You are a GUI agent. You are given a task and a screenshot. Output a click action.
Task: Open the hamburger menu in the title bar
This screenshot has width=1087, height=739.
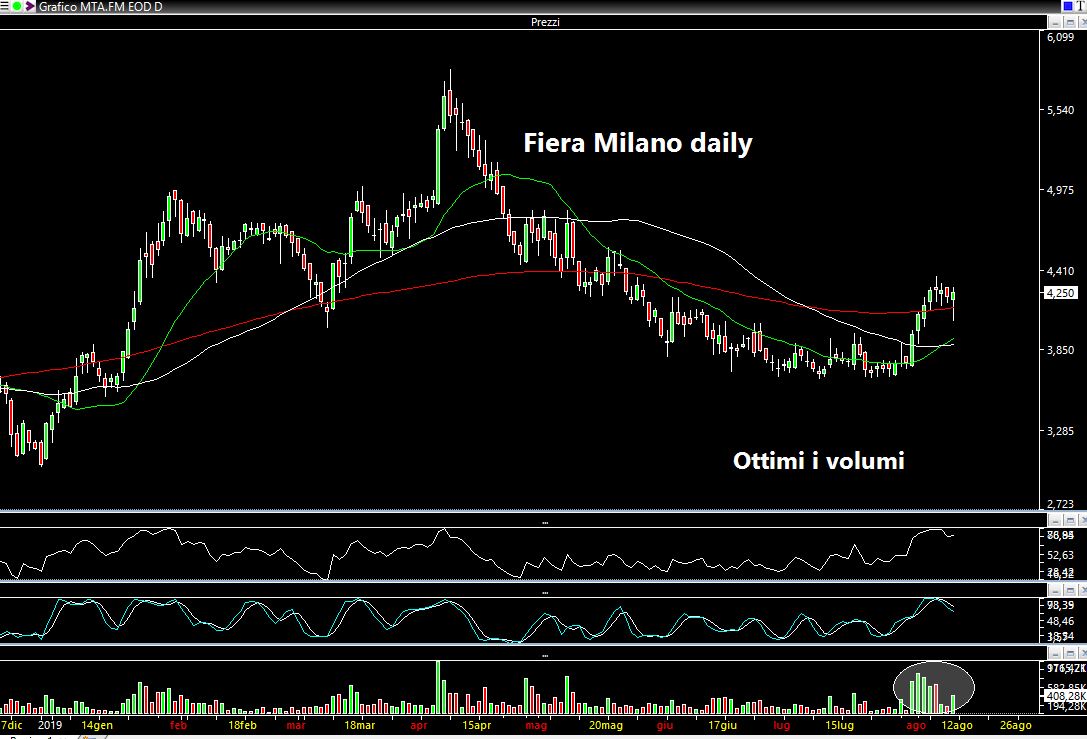[x=4, y=6]
